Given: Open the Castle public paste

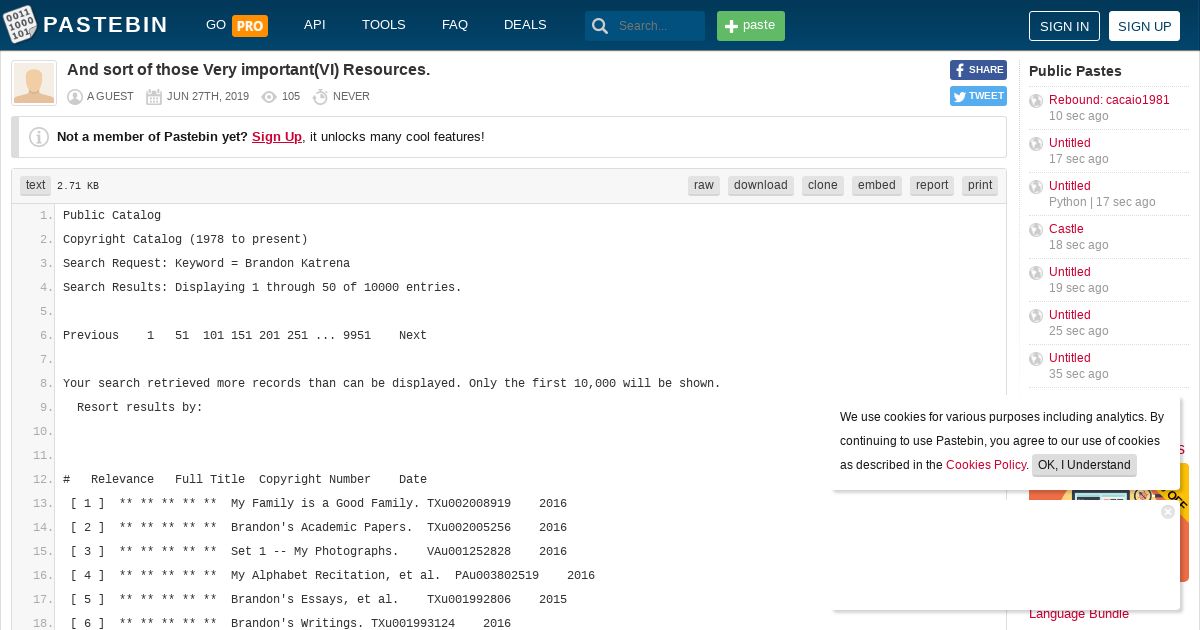Looking at the screenshot, I should pyautogui.click(x=1066, y=229).
